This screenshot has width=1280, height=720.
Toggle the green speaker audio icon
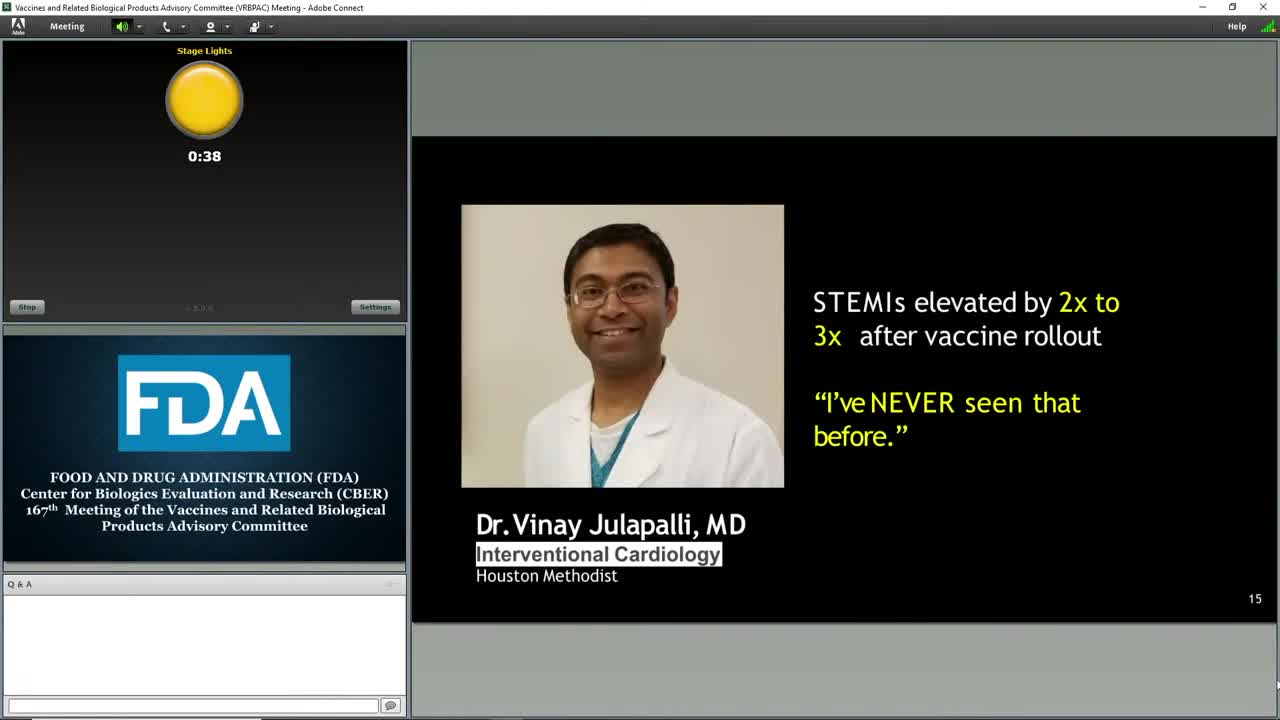tap(122, 27)
